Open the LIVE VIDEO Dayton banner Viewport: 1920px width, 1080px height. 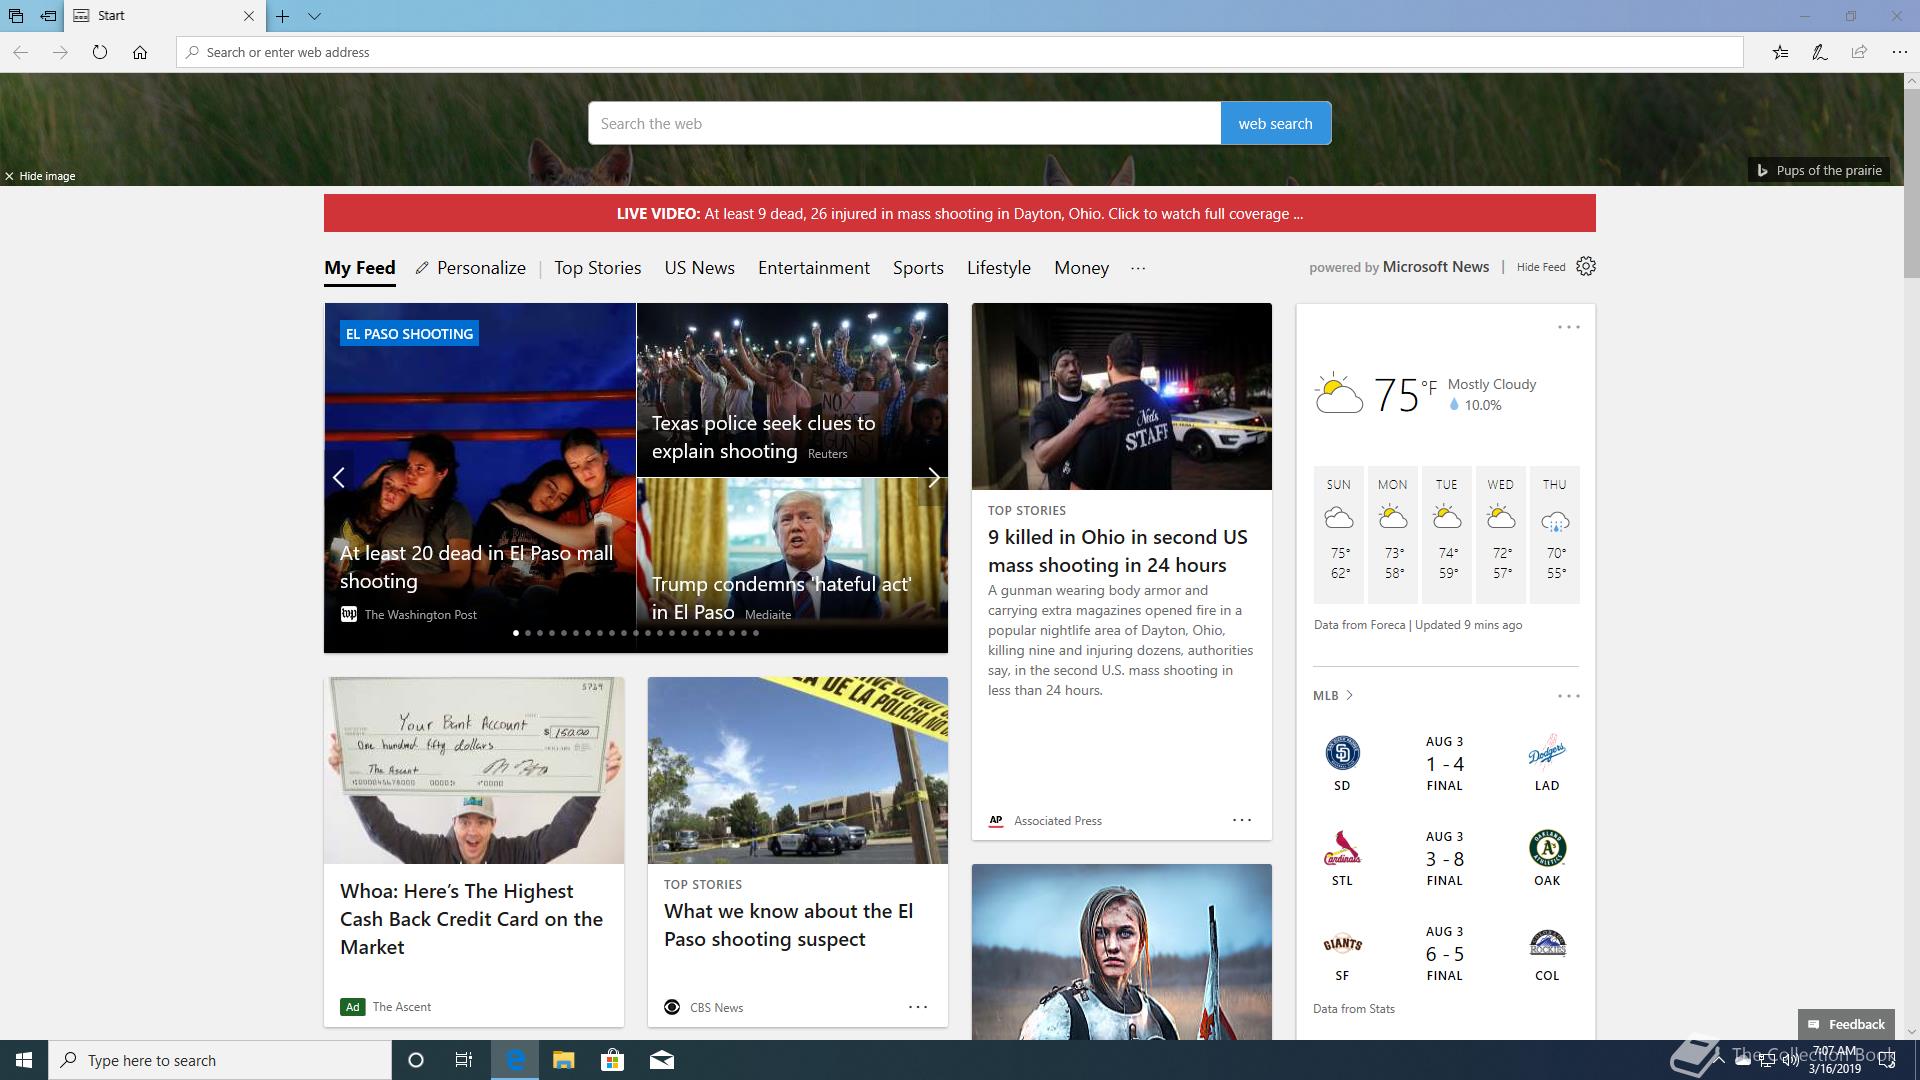[x=959, y=213]
